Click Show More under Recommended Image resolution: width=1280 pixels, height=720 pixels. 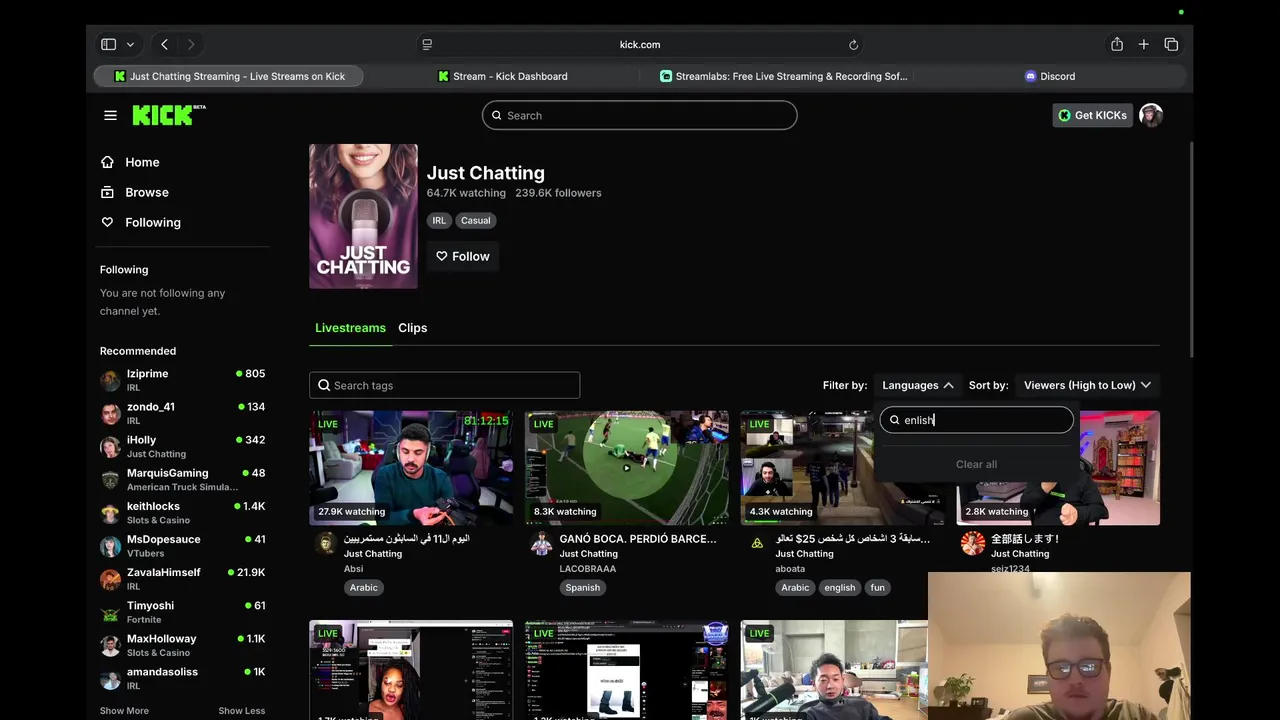point(124,711)
